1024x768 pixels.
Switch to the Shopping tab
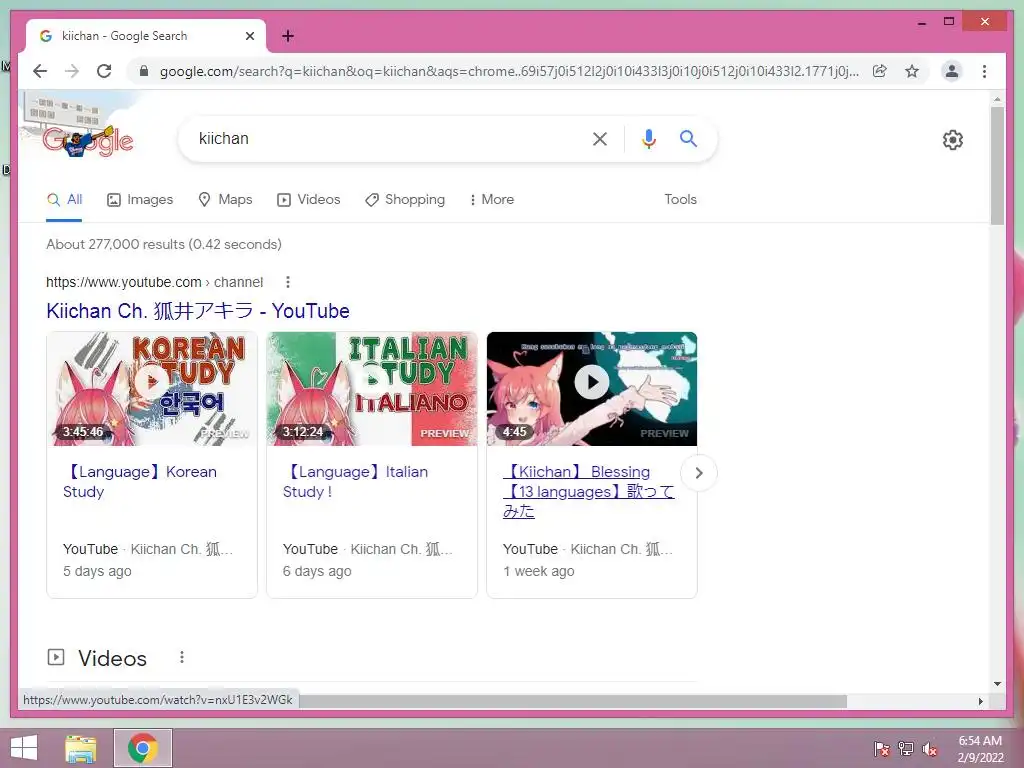[405, 199]
